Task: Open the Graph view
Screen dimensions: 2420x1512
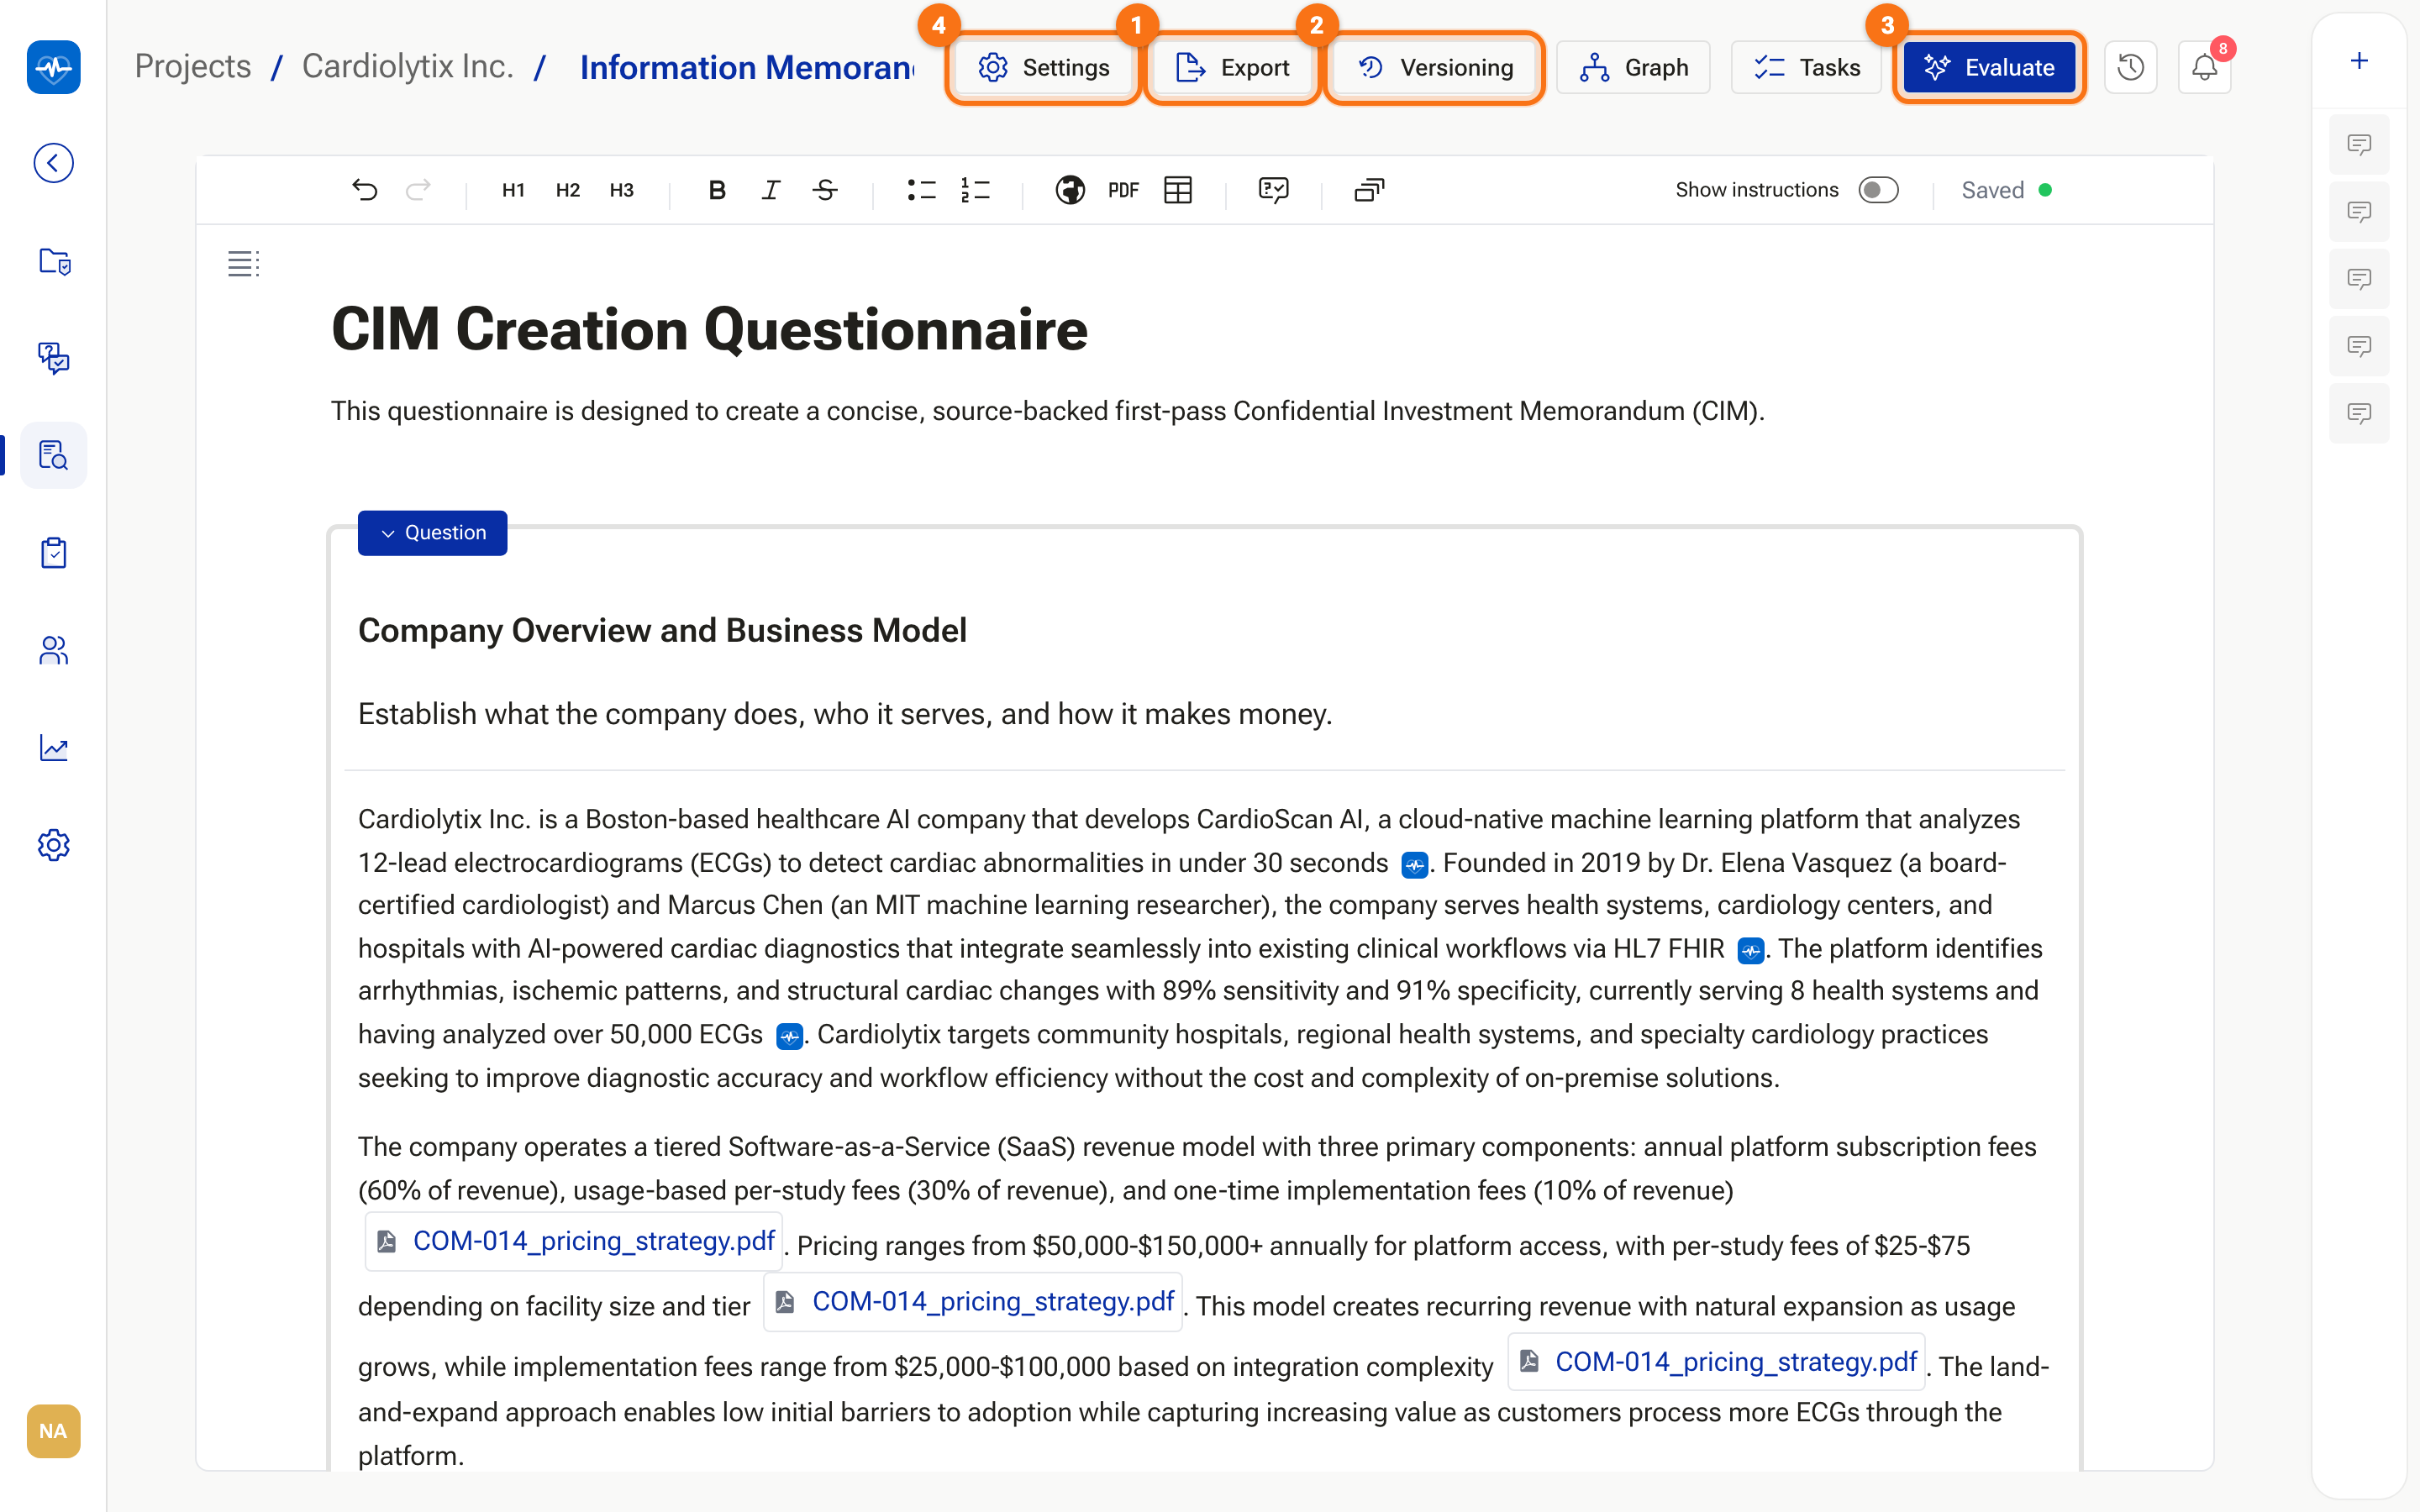Action: (1633, 67)
